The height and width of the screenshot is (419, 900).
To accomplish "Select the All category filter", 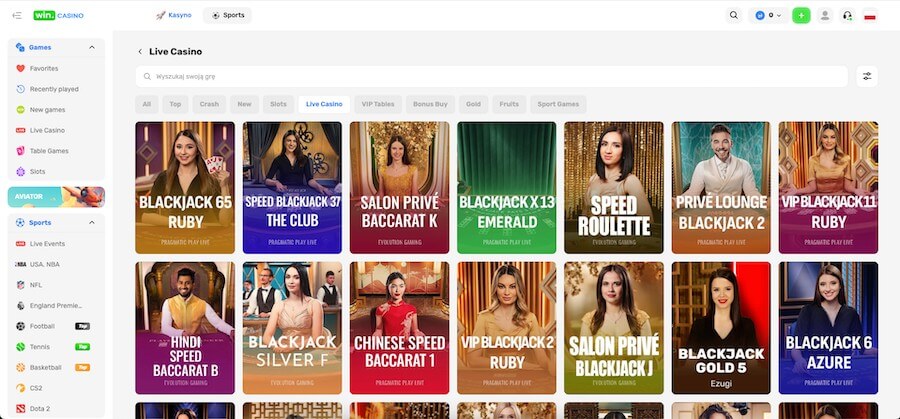I will pyautogui.click(x=147, y=104).
